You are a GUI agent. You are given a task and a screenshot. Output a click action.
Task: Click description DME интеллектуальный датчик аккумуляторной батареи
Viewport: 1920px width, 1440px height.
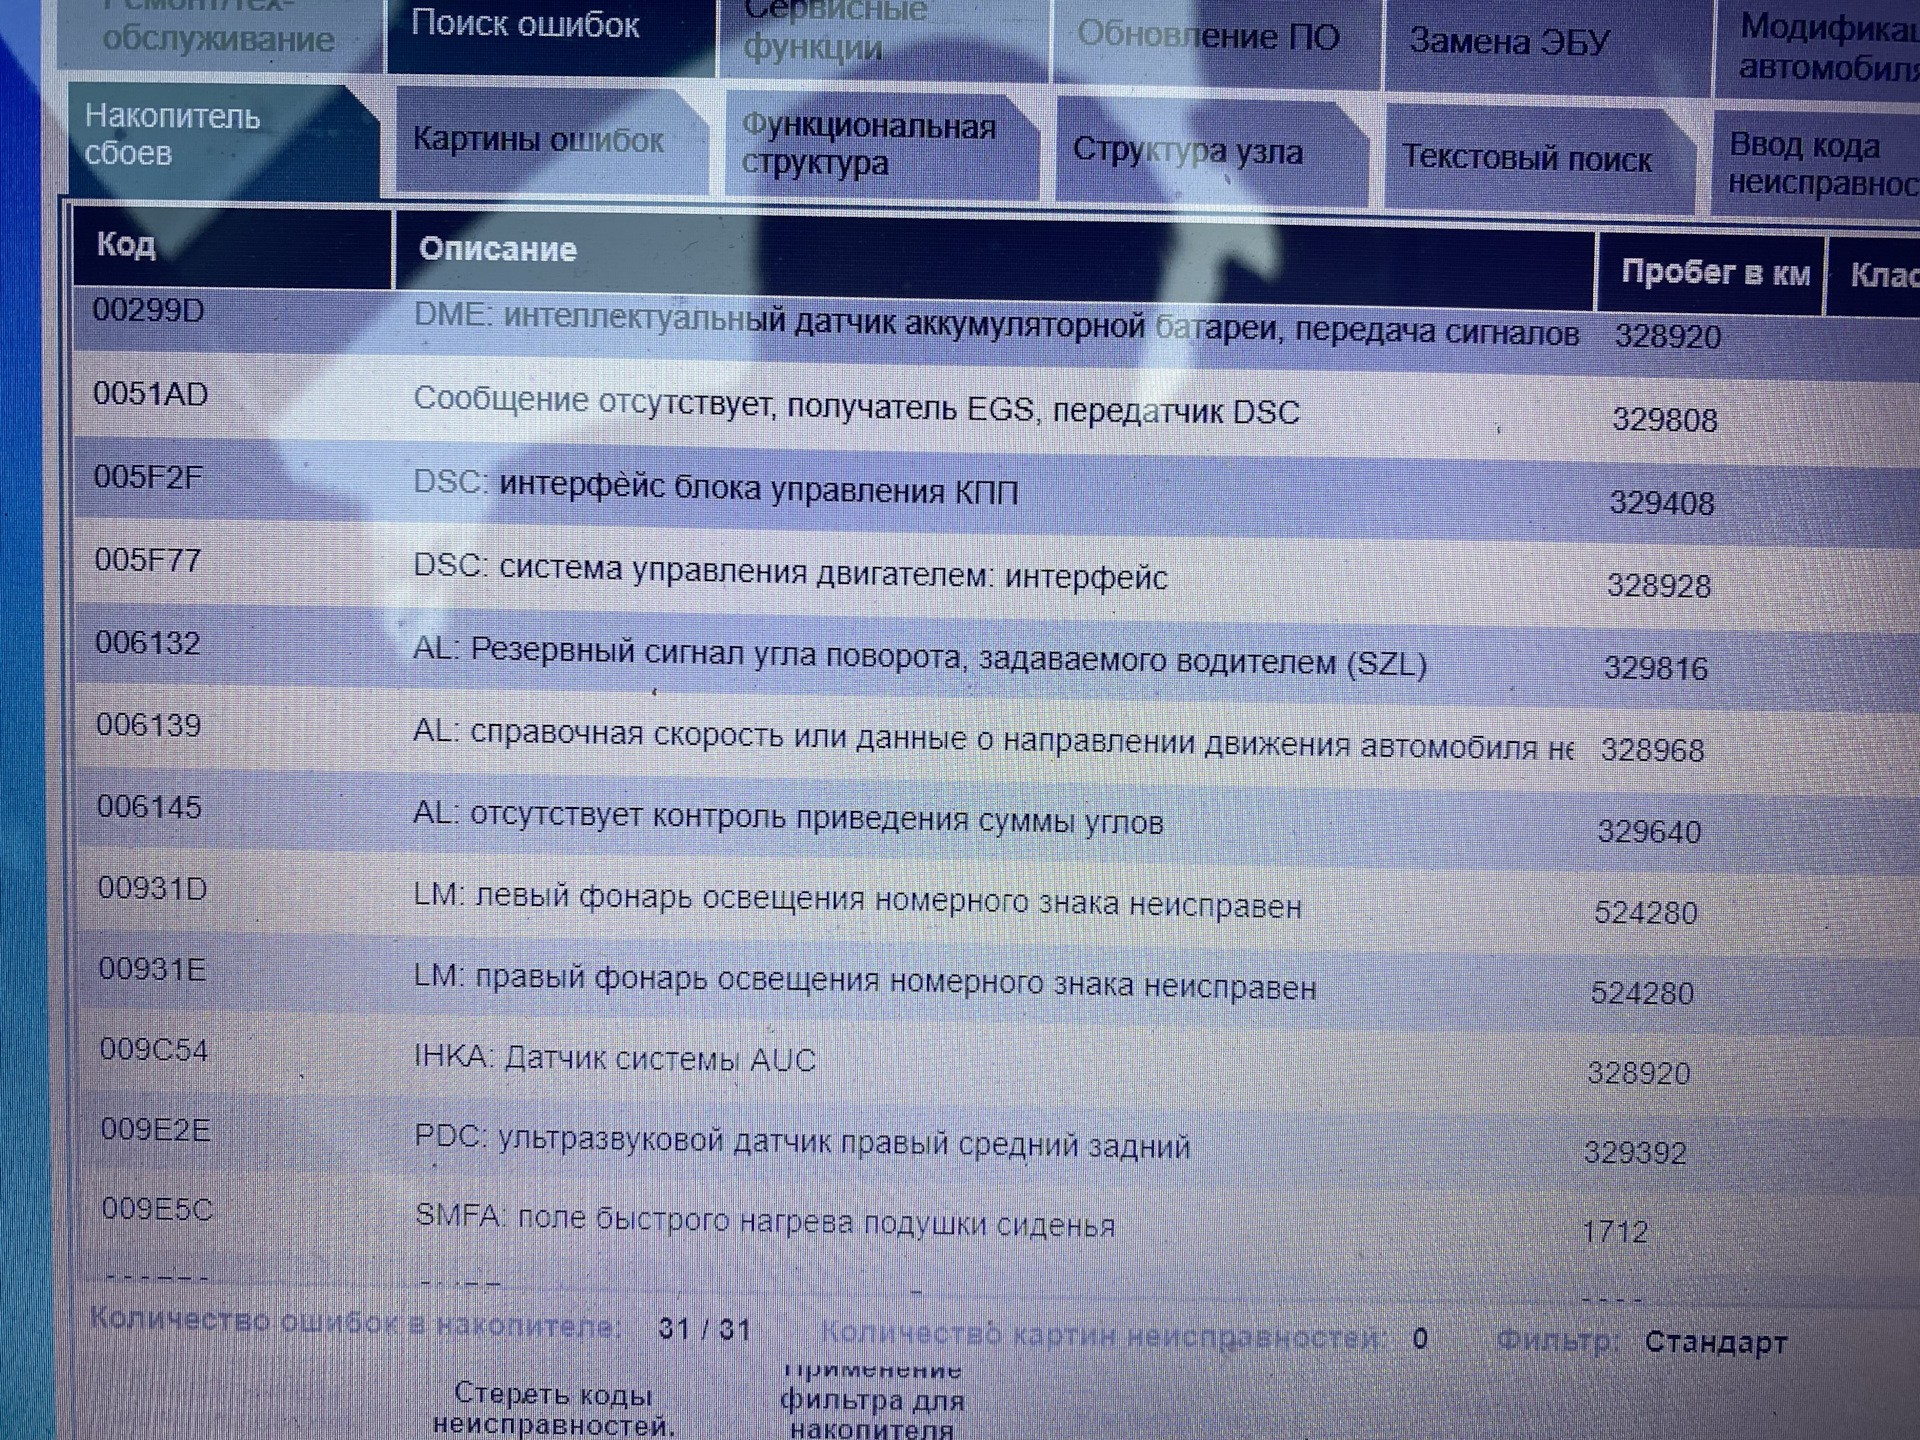996,325
